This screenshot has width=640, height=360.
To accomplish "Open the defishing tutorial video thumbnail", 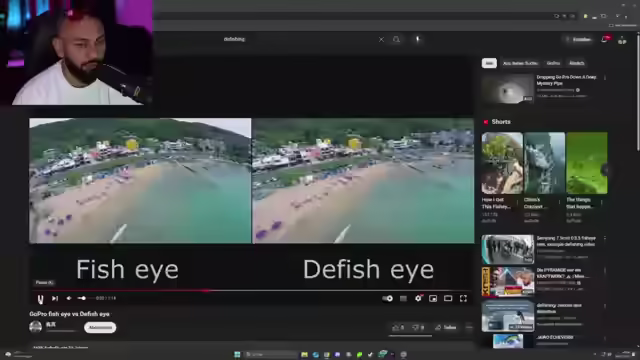I will [x=507, y=316].
